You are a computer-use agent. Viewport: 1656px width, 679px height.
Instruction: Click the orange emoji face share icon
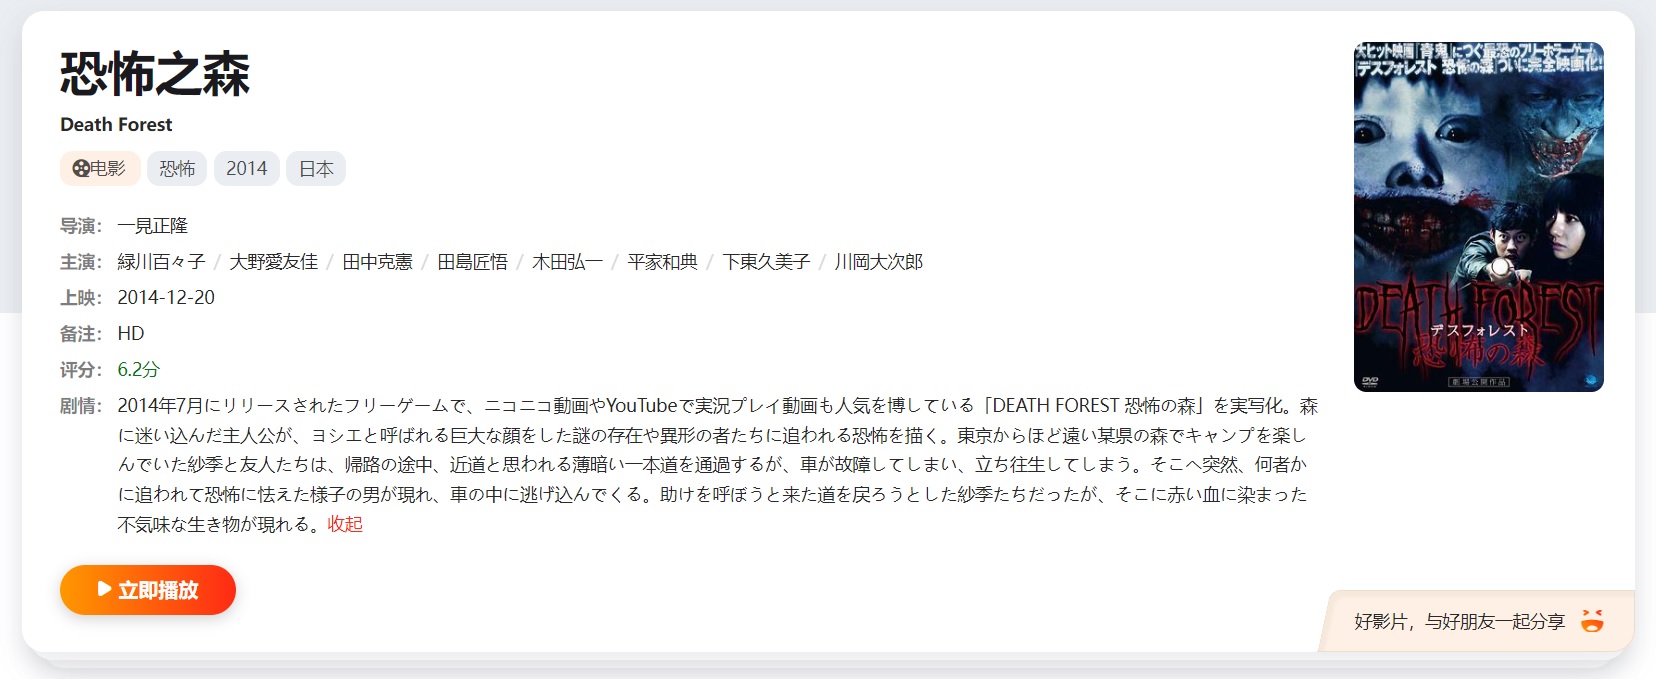point(1592,621)
